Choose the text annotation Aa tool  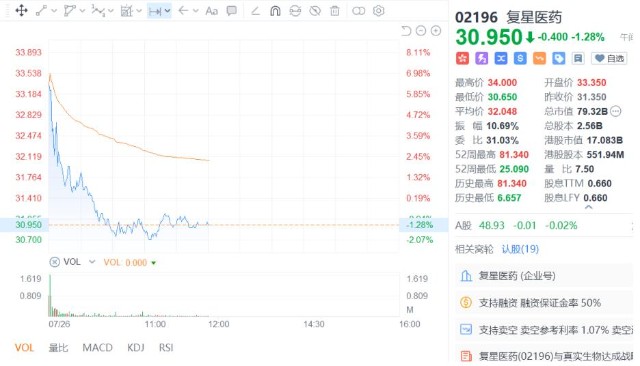[x=211, y=11]
